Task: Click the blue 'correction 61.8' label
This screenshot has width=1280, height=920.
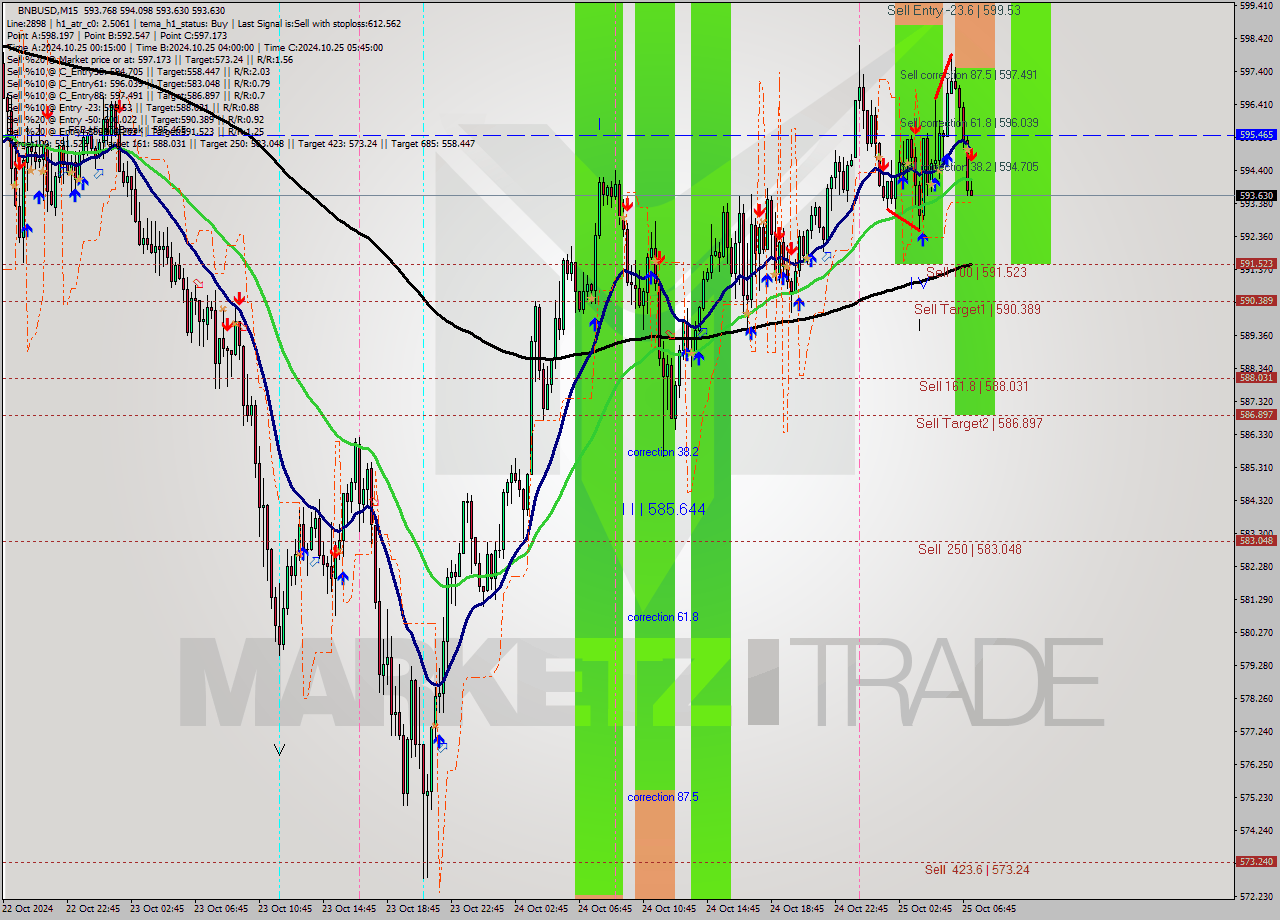Action: 662,618
